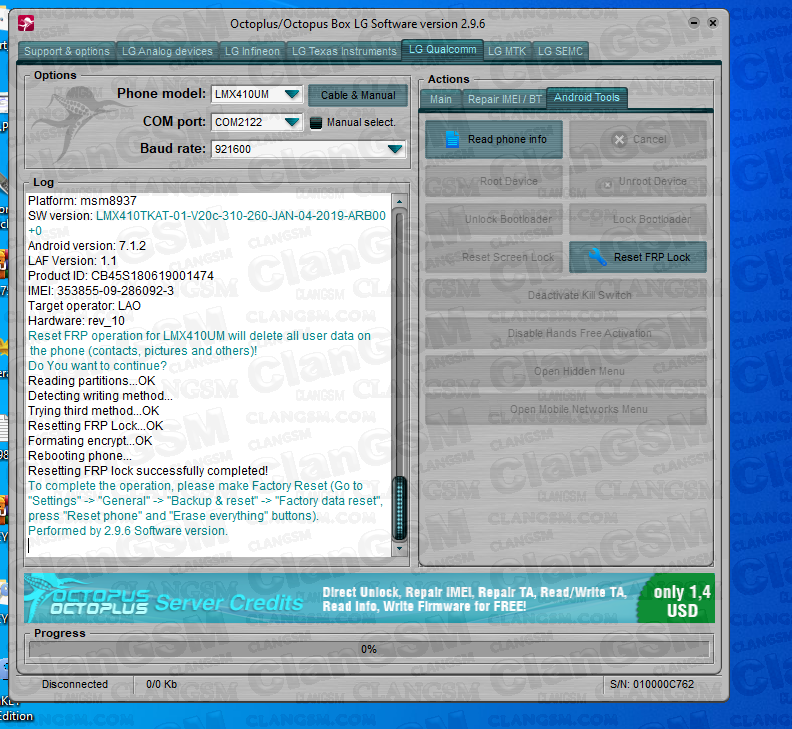Click 'Android version: 7.1.2' log line
Viewport: 792px width, 729px height.
pyautogui.click(x=87, y=246)
